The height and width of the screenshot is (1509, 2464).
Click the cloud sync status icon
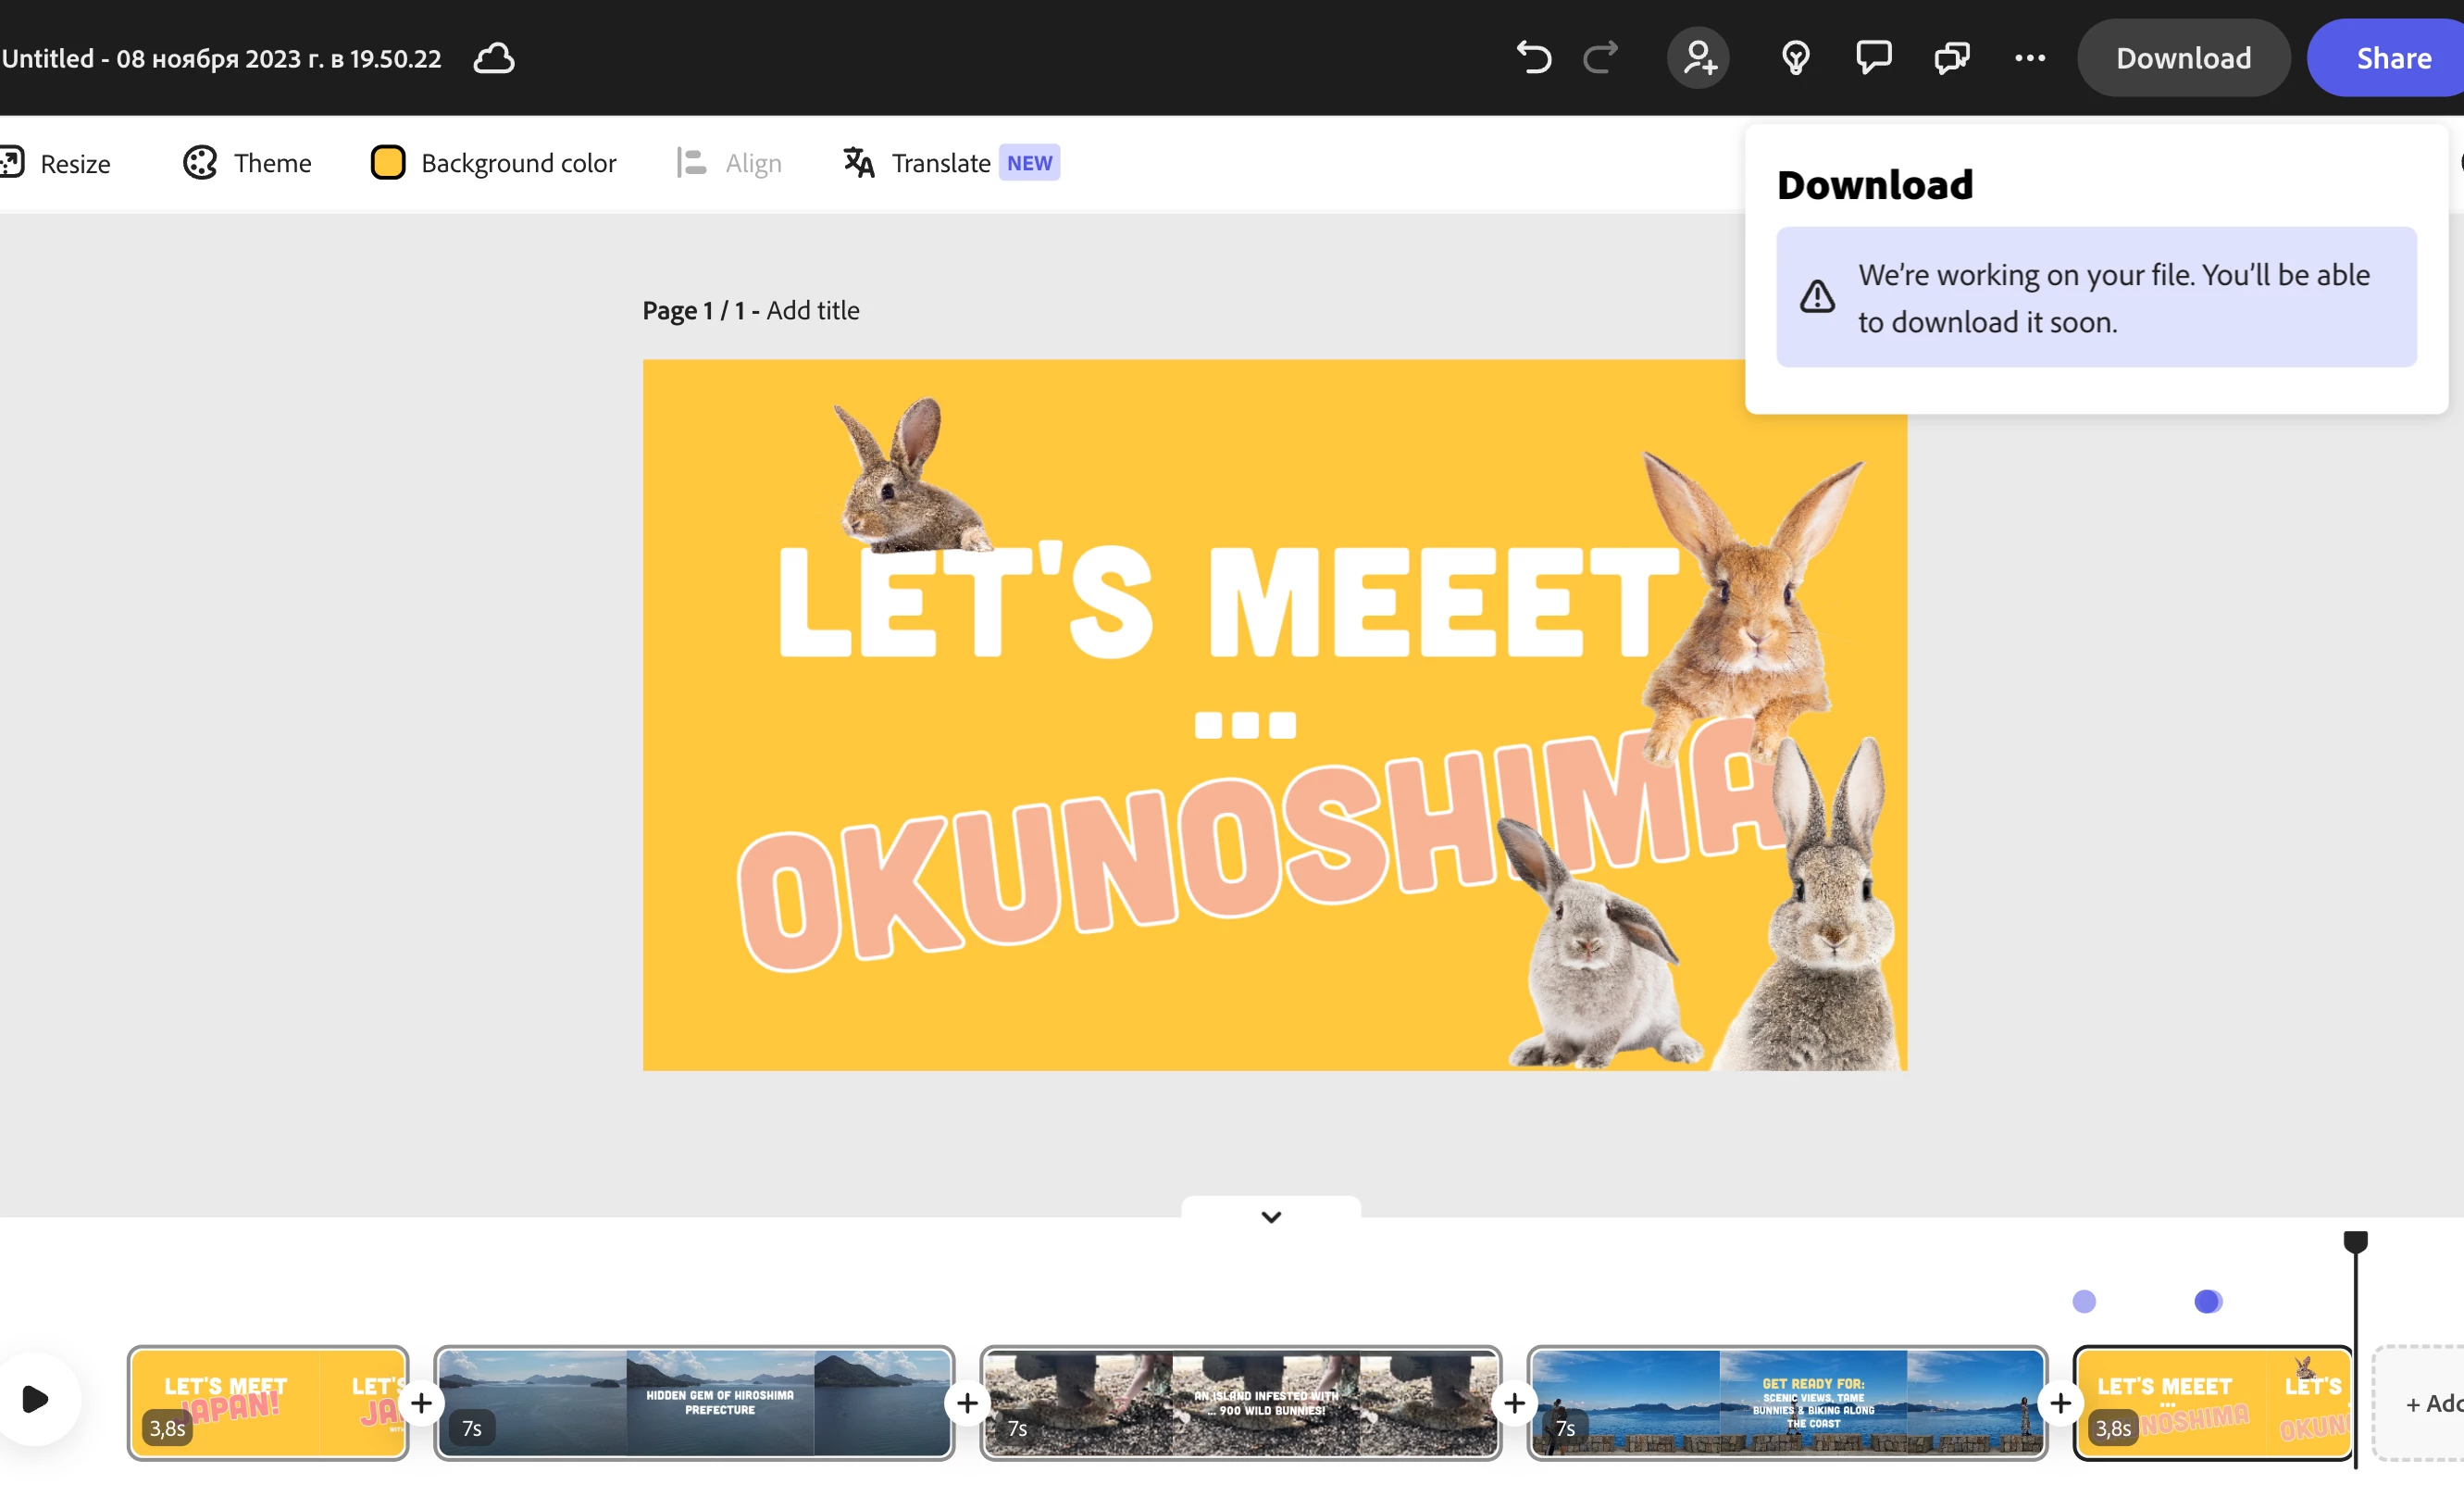(x=494, y=58)
